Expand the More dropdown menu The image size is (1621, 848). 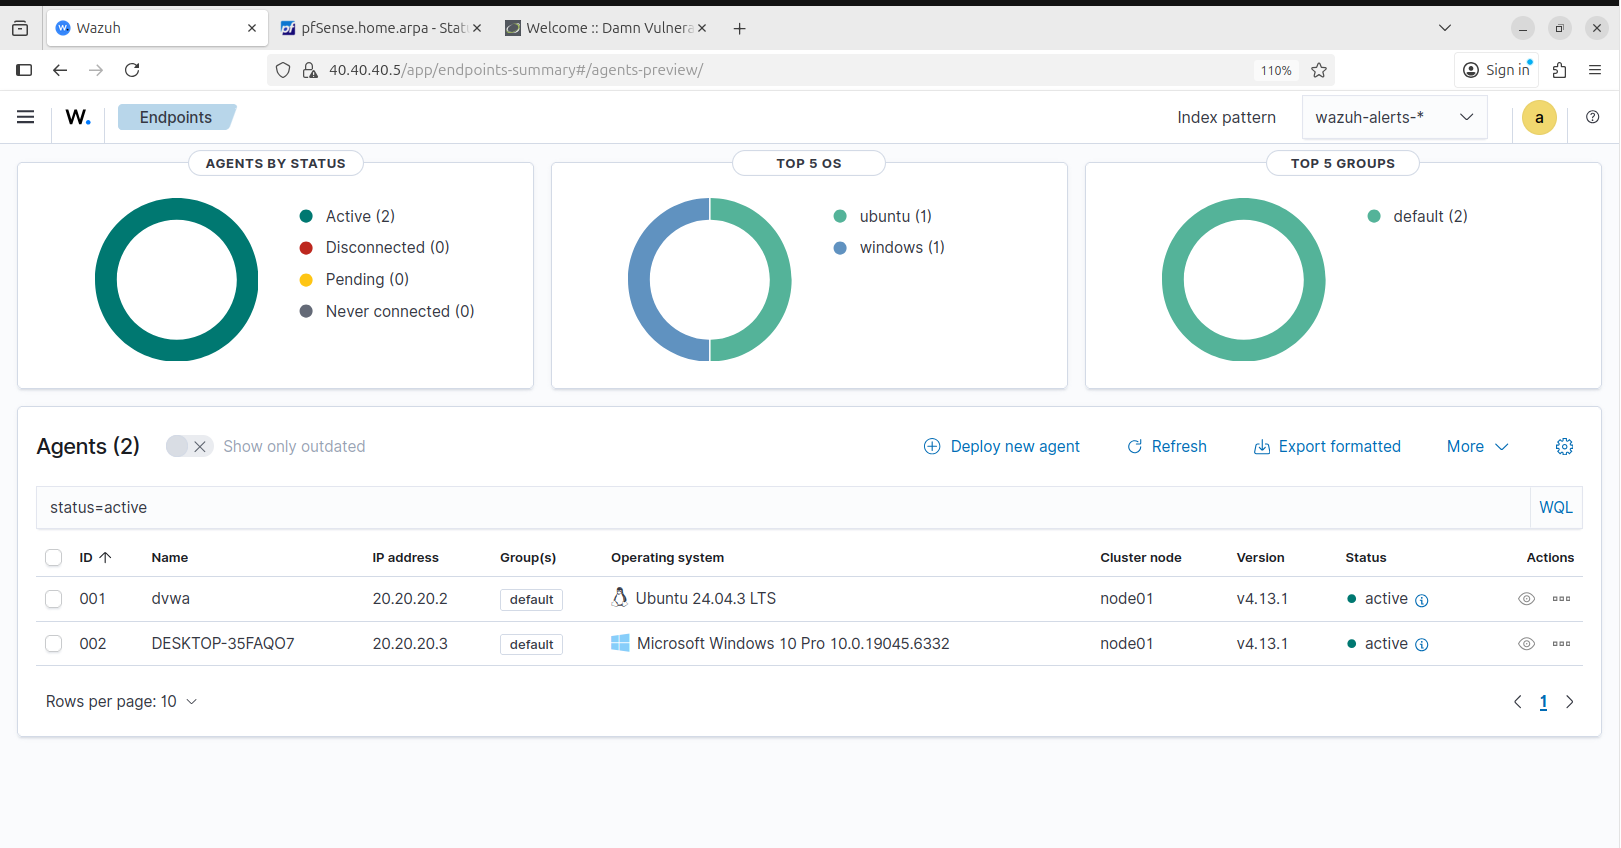[x=1477, y=447]
